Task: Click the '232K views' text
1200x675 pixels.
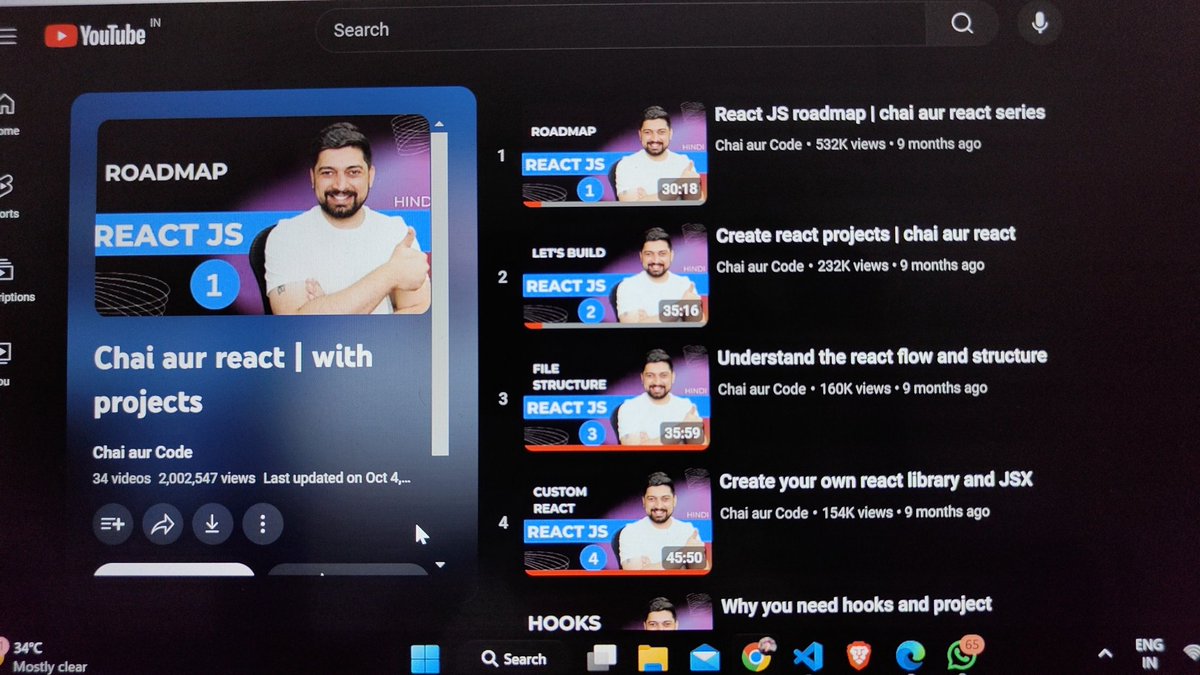Action: pyautogui.click(x=853, y=266)
